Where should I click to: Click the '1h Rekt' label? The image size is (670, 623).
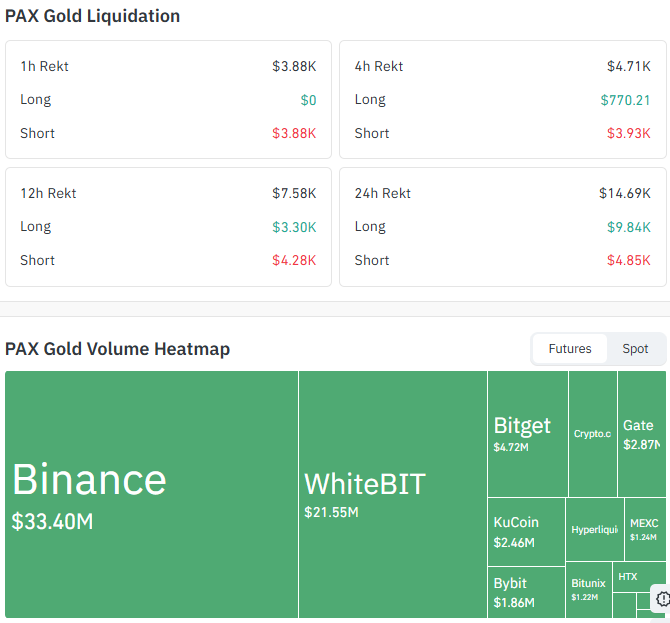pyautogui.click(x=44, y=66)
